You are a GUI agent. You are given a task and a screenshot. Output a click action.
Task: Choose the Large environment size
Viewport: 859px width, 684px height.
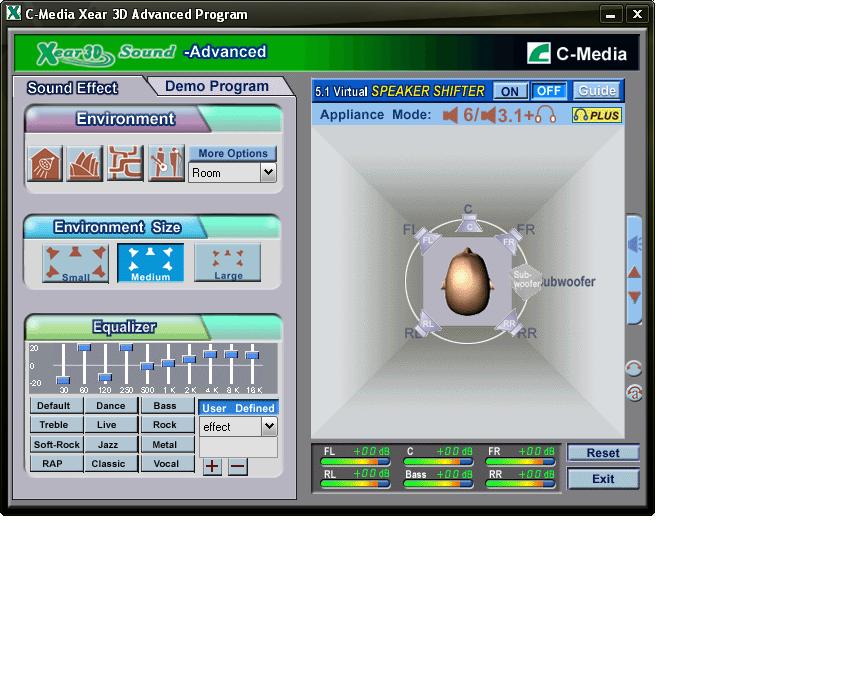coord(227,263)
